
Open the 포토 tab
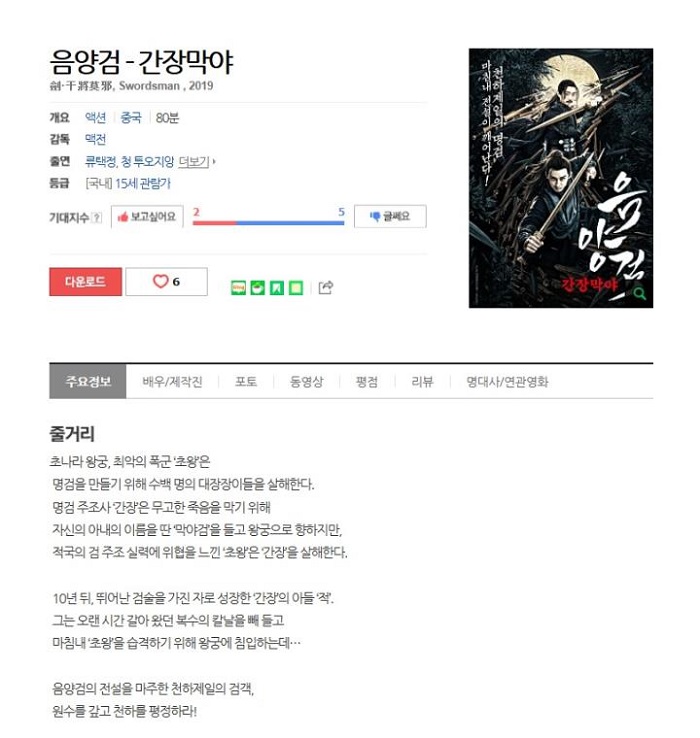pos(246,382)
